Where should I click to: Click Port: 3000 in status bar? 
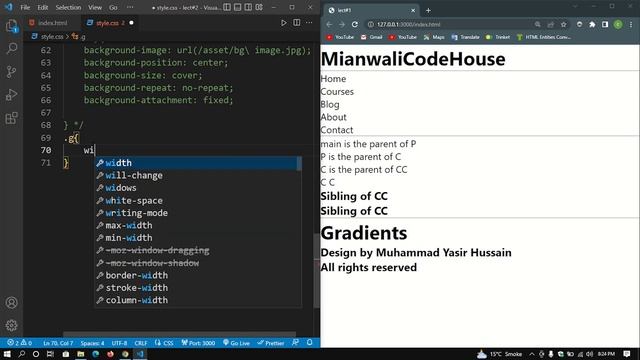(x=198, y=343)
